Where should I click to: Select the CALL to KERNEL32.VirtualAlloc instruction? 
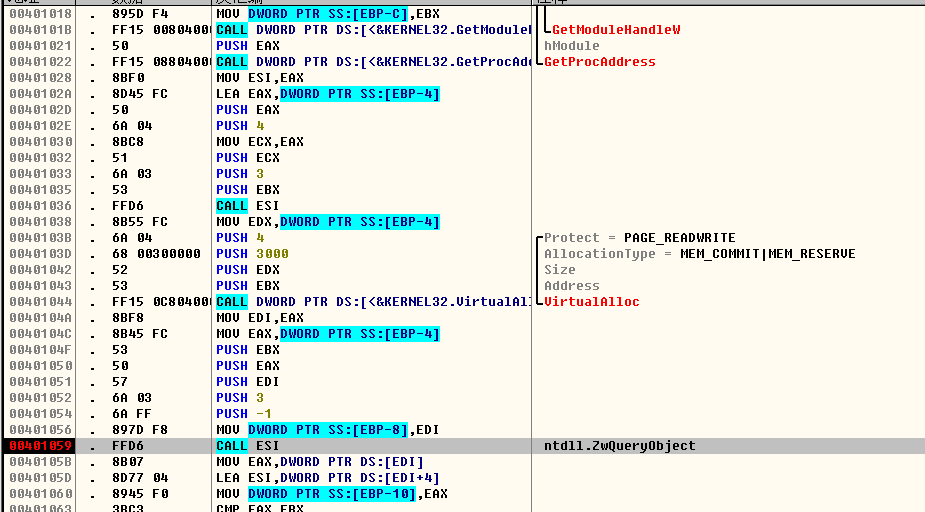click(373, 301)
